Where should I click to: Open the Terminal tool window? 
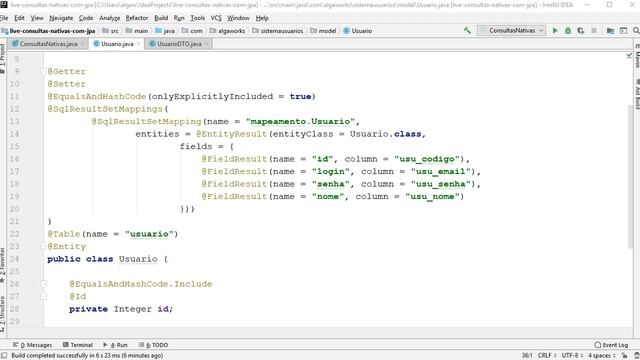[x=78, y=345]
